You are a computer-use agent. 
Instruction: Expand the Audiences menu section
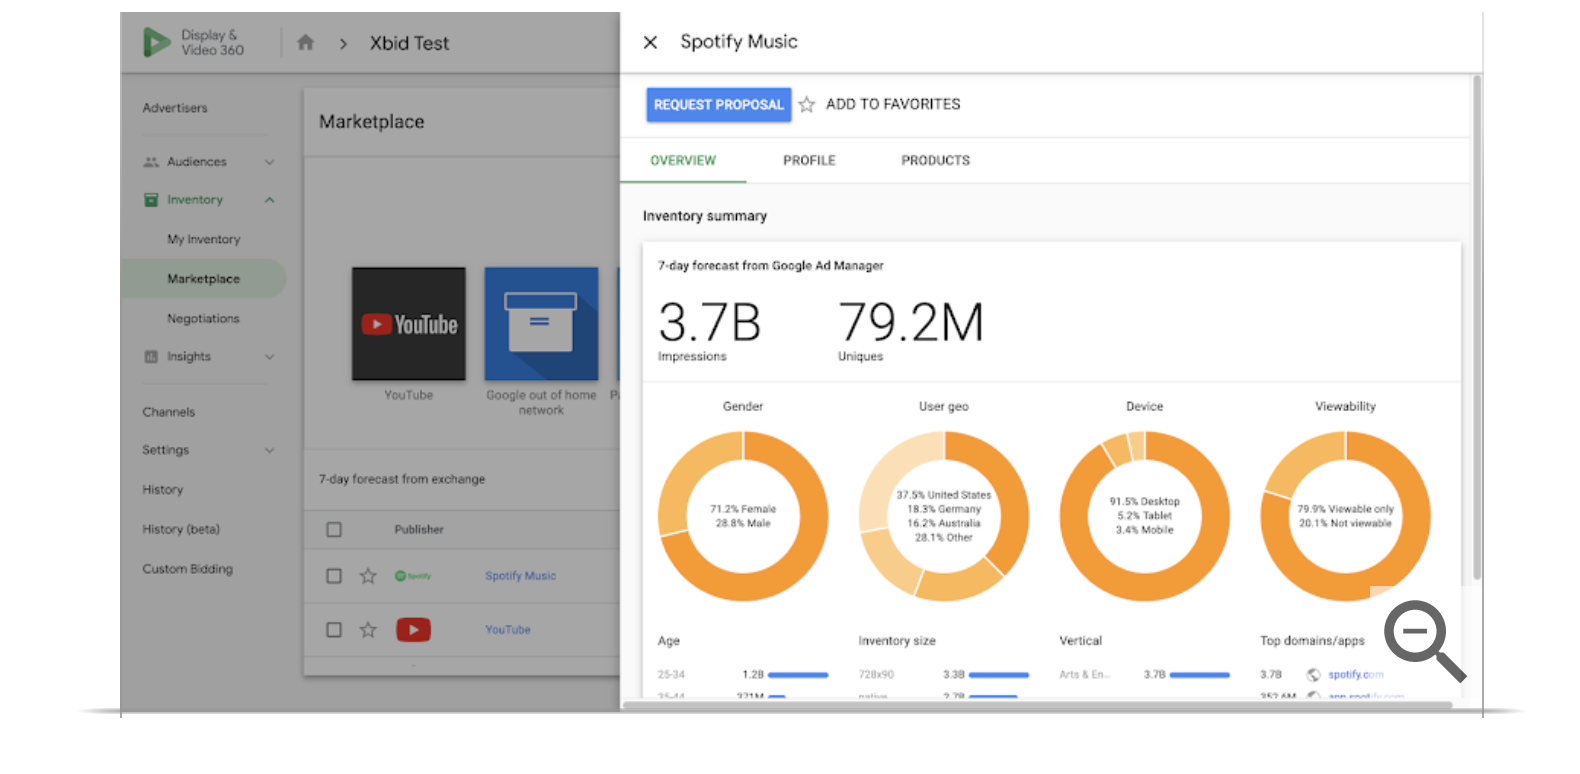tap(269, 162)
